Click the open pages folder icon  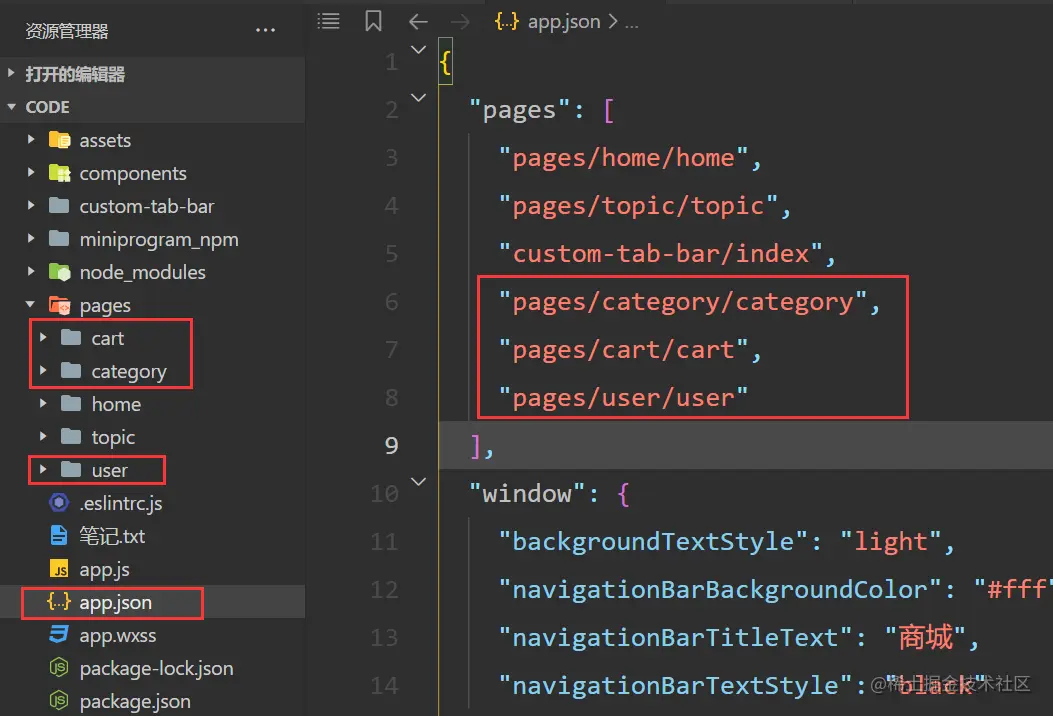pyautogui.click(x=60, y=306)
